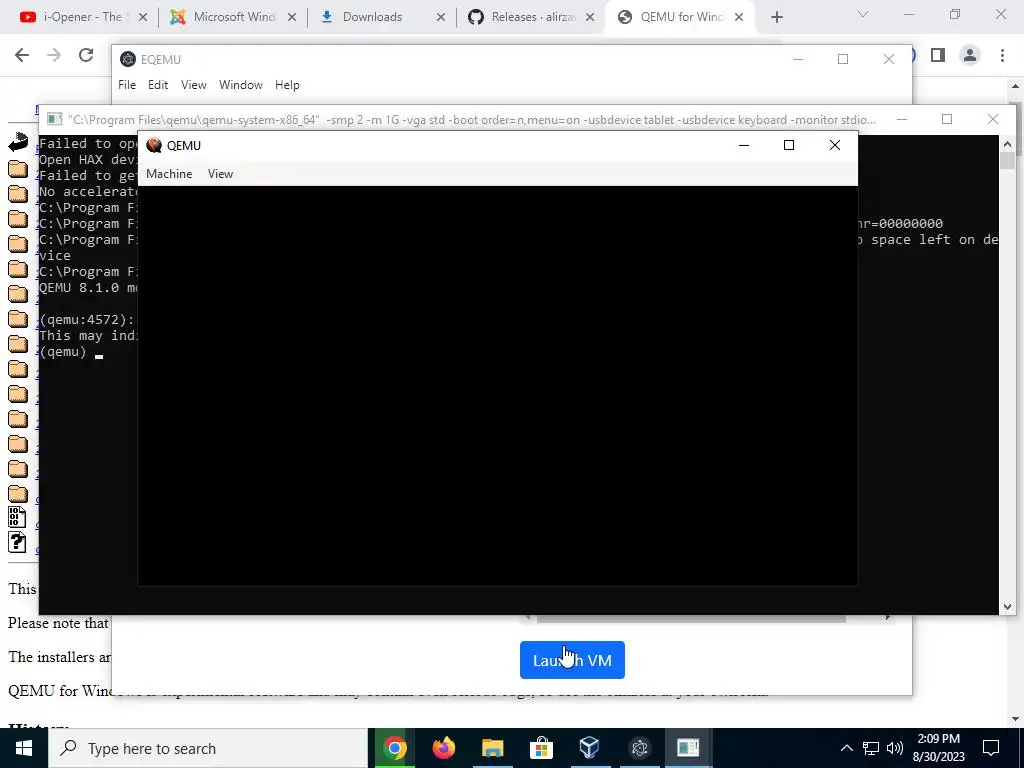Open Microsoft Store from the taskbar
Viewport: 1024px width, 768px height.
541,748
